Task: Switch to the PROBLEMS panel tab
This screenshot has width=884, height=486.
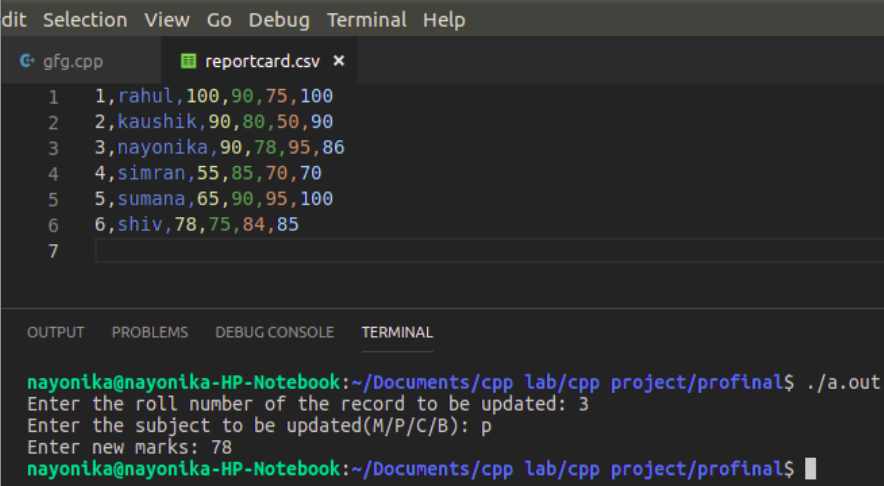Action: point(150,333)
